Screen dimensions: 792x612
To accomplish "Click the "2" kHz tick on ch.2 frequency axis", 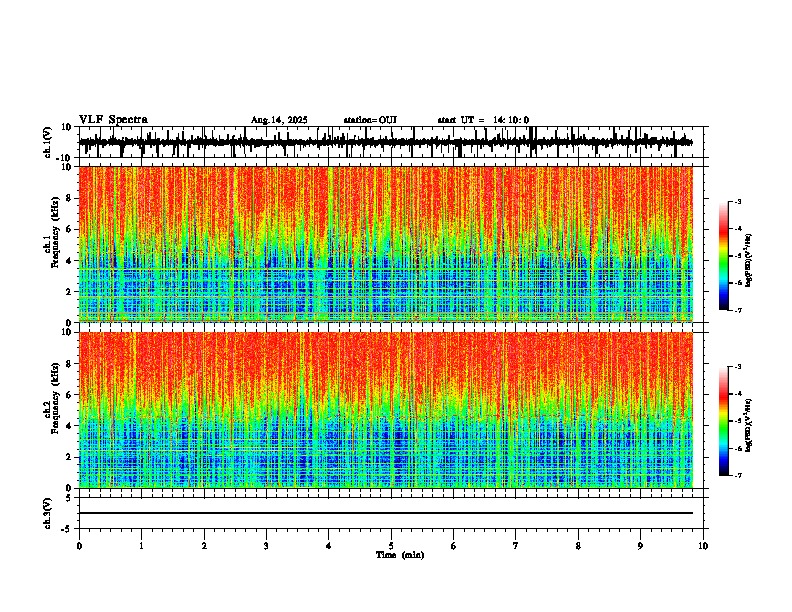I will click(70, 457).
